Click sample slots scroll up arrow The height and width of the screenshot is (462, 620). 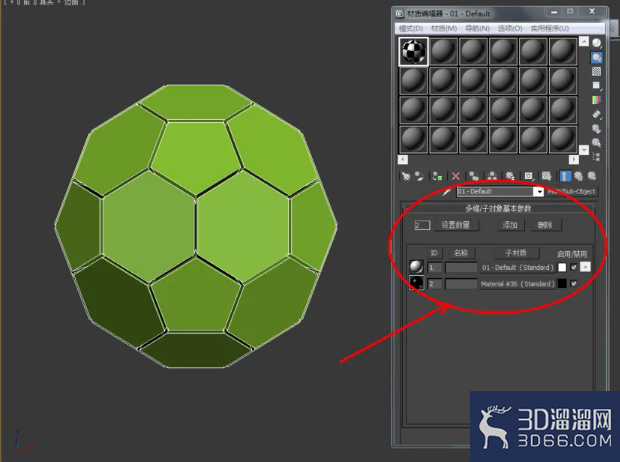click(584, 41)
